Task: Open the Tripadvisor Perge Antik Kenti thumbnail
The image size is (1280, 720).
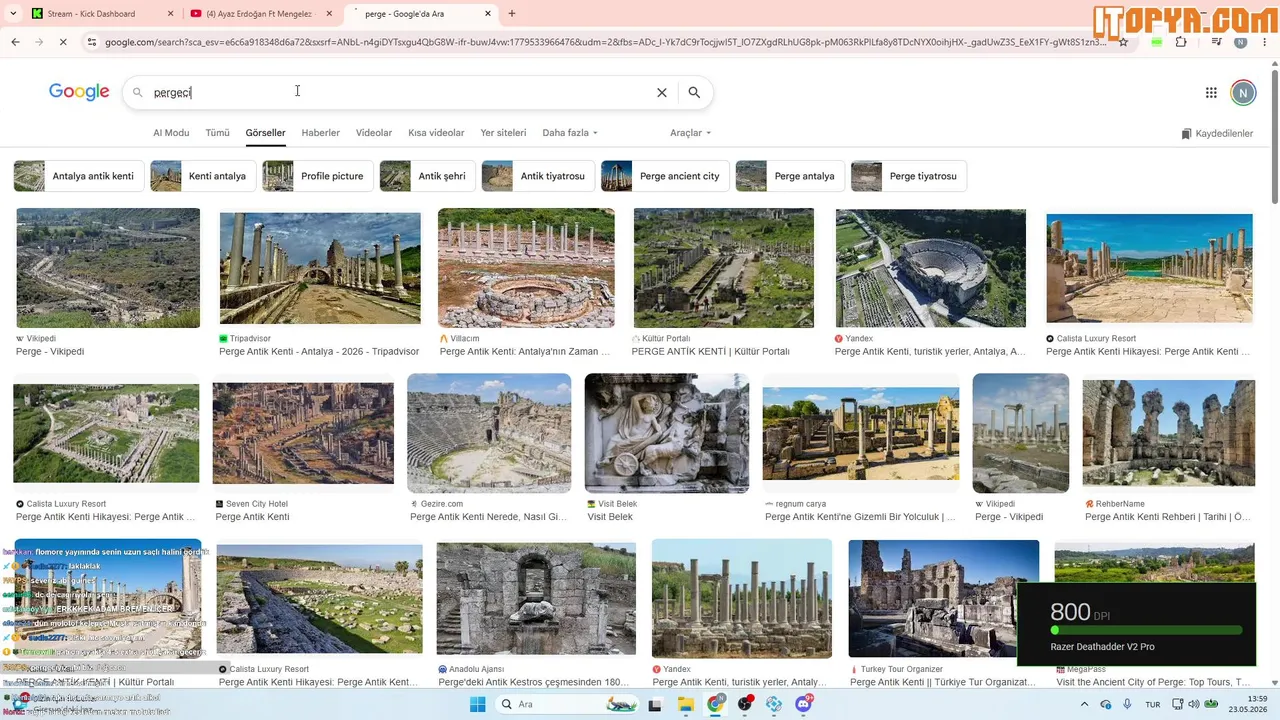Action: pos(320,268)
